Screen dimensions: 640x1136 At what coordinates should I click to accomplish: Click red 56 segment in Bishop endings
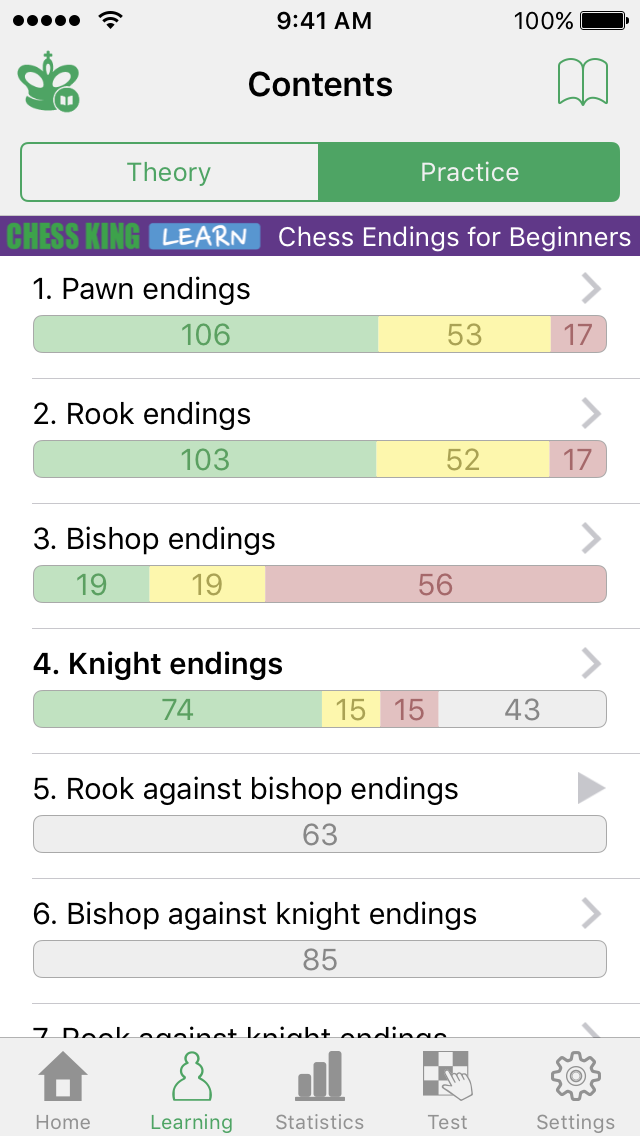(435, 584)
